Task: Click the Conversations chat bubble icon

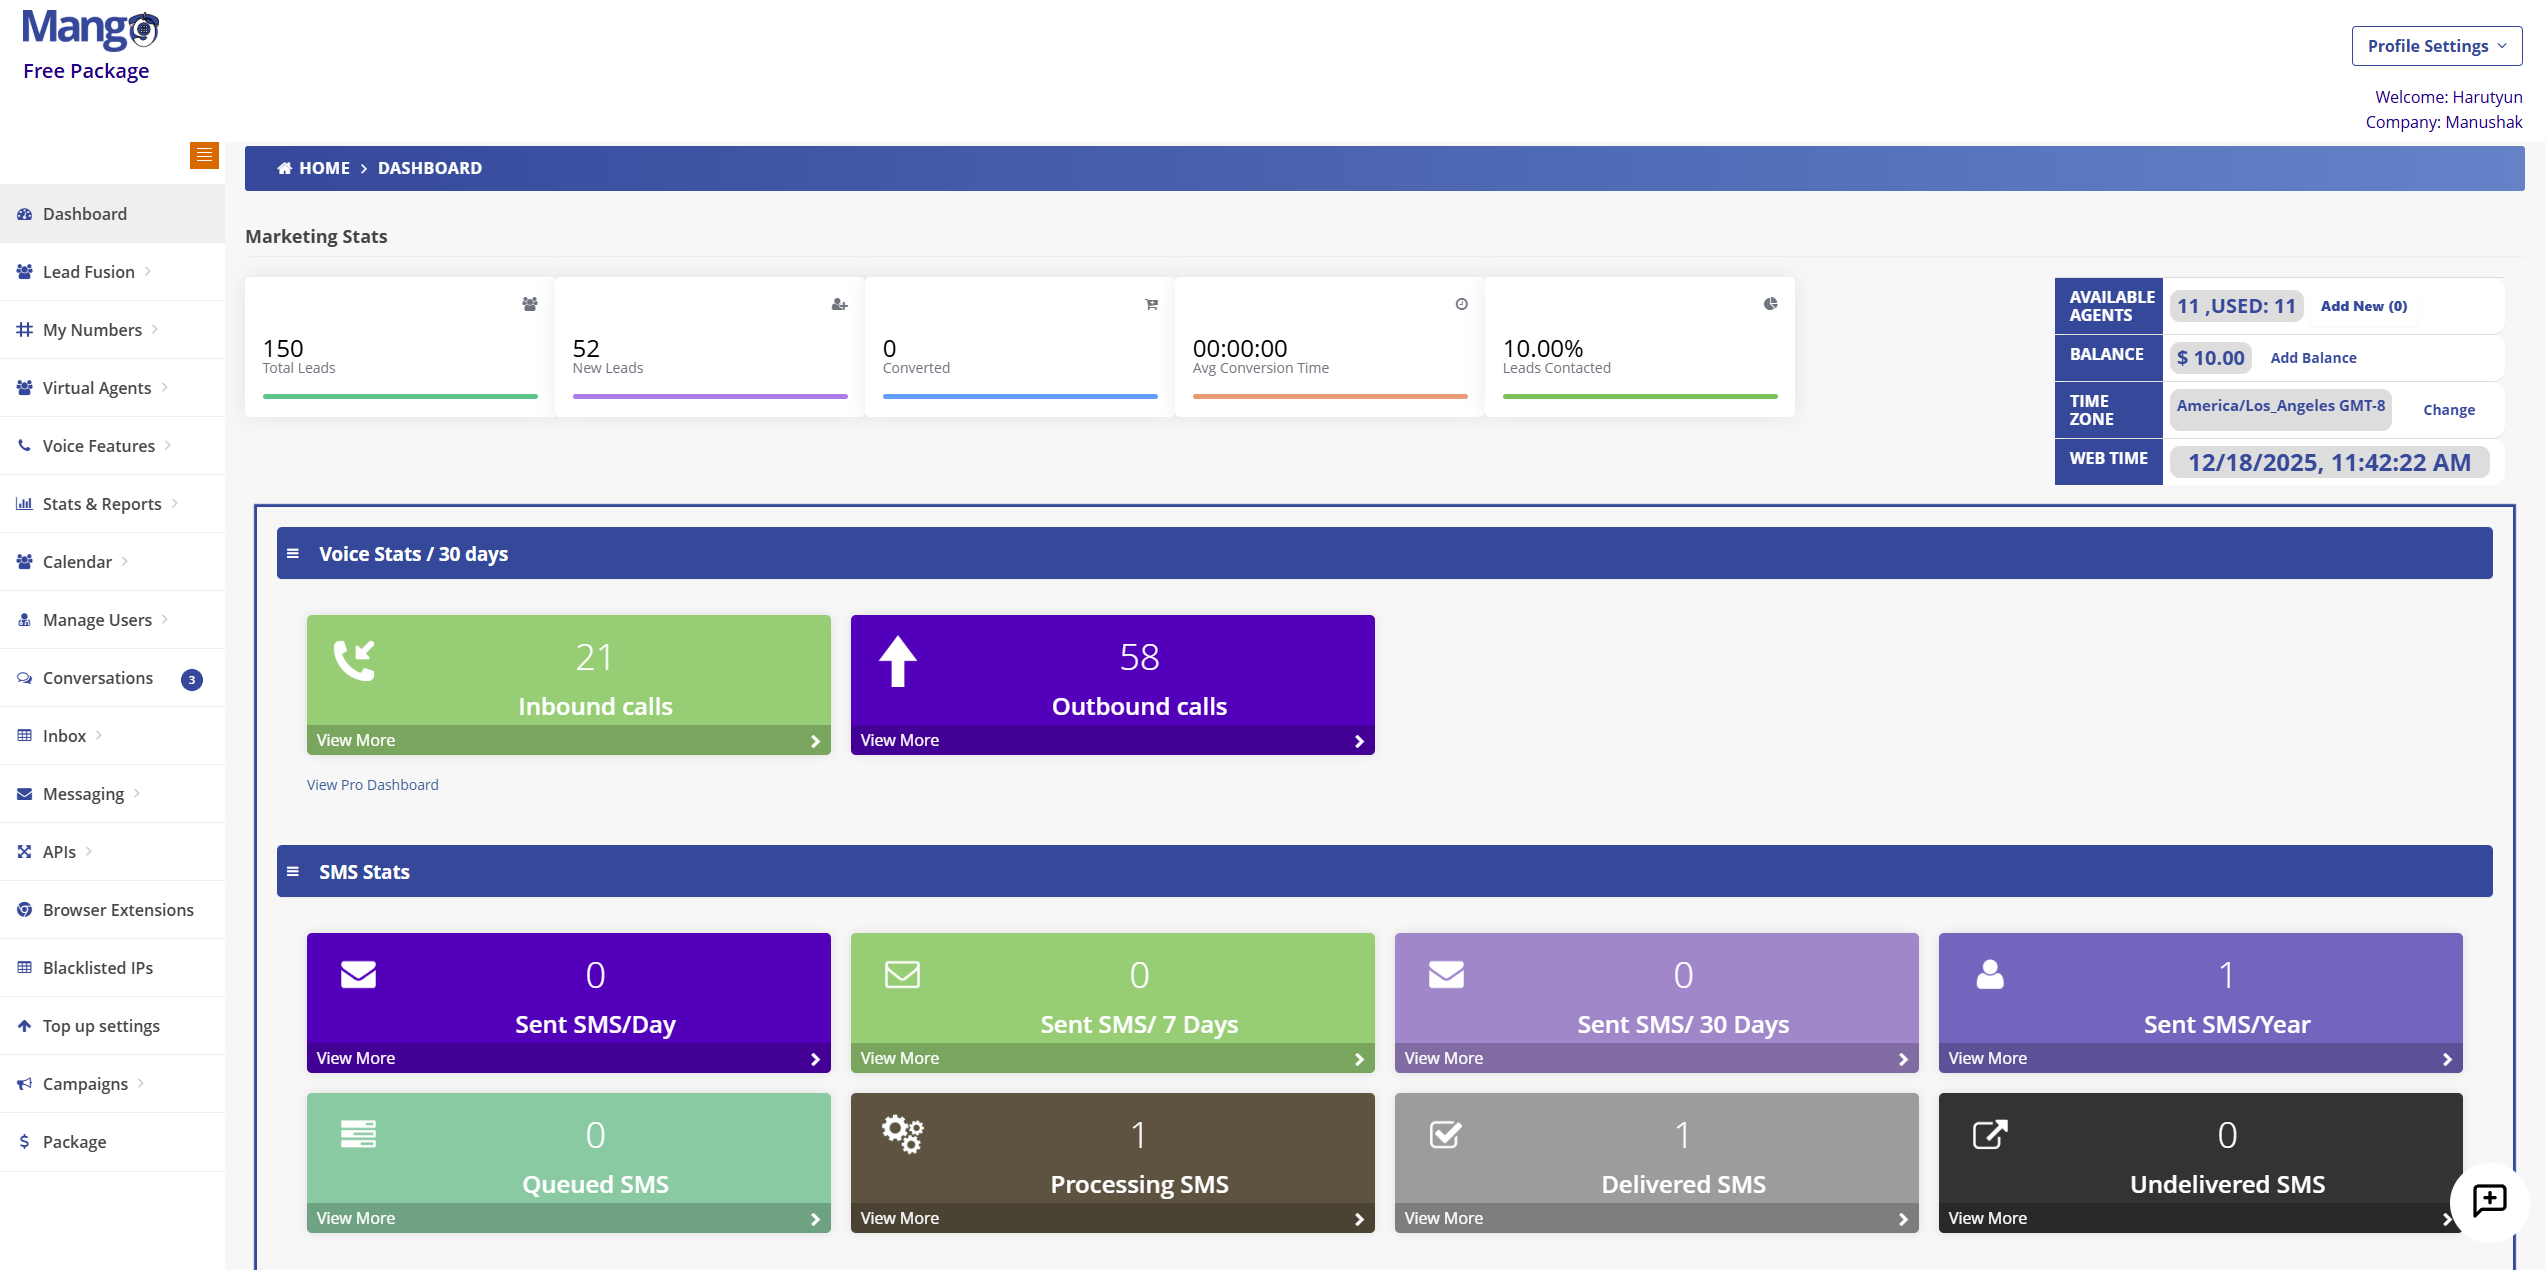Action: 24,677
